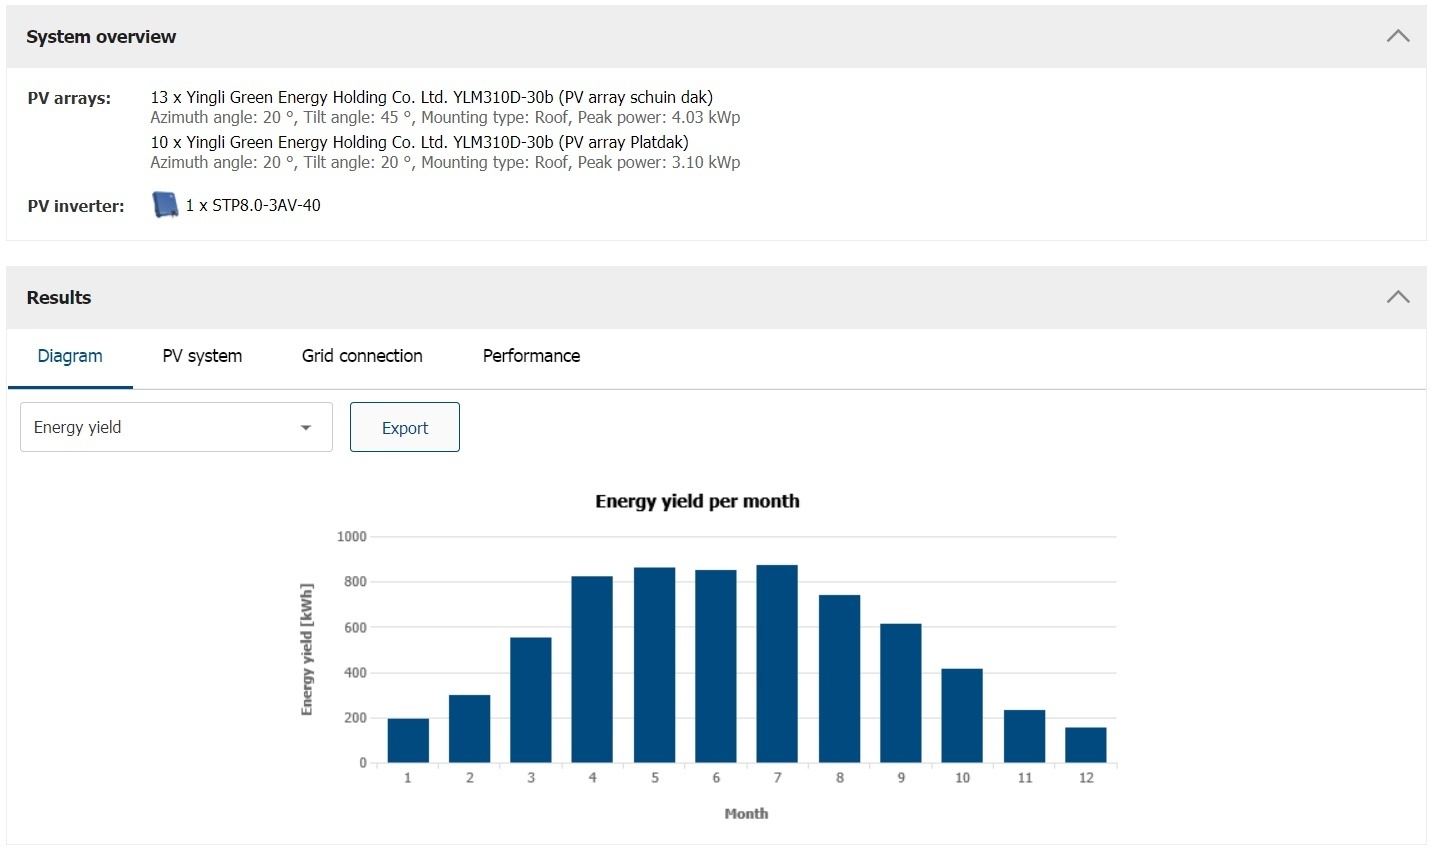Go to the Performance tab
Screen dimensions: 1431x851
click(x=531, y=356)
